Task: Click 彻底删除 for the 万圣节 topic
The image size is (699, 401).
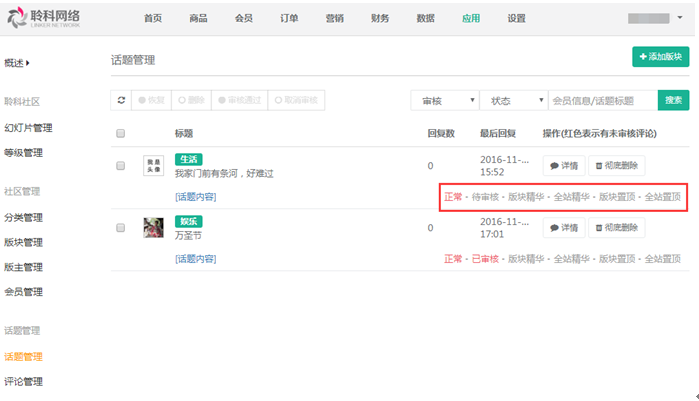Action: pos(616,228)
